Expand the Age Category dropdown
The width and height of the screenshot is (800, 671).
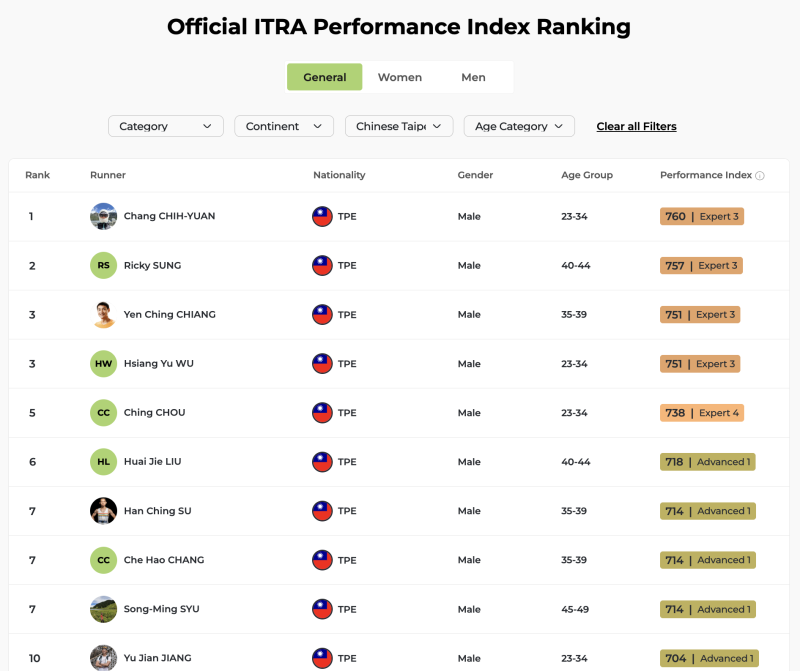(x=519, y=126)
